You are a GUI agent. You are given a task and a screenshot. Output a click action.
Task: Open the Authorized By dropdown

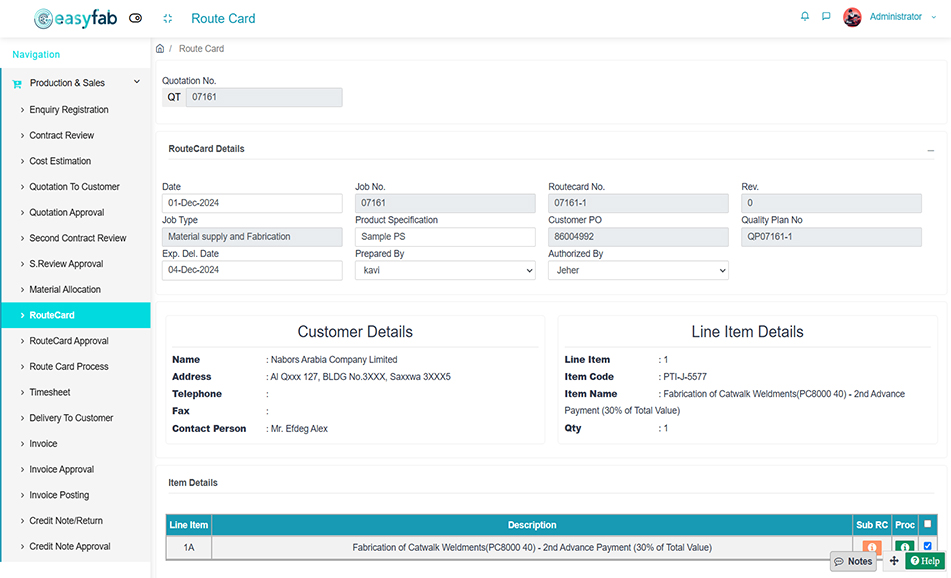coord(638,270)
